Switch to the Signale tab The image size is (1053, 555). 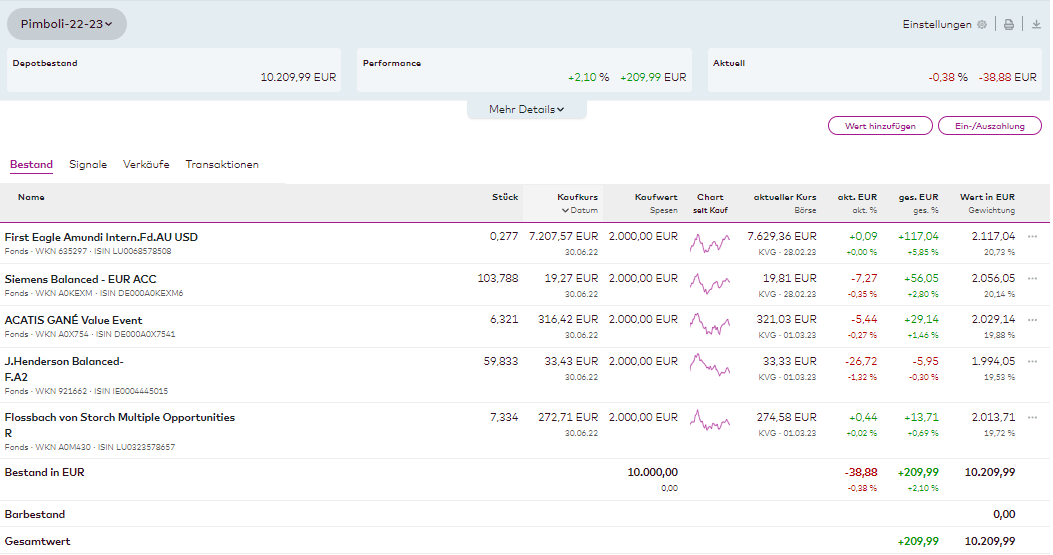pyautogui.click(x=88, y=165)
